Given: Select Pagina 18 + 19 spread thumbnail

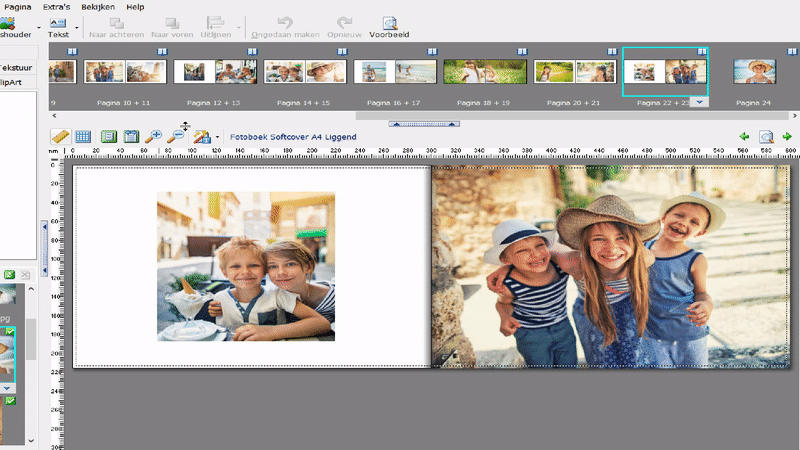Looking at the screenshot, I should [x=485, y=71].
